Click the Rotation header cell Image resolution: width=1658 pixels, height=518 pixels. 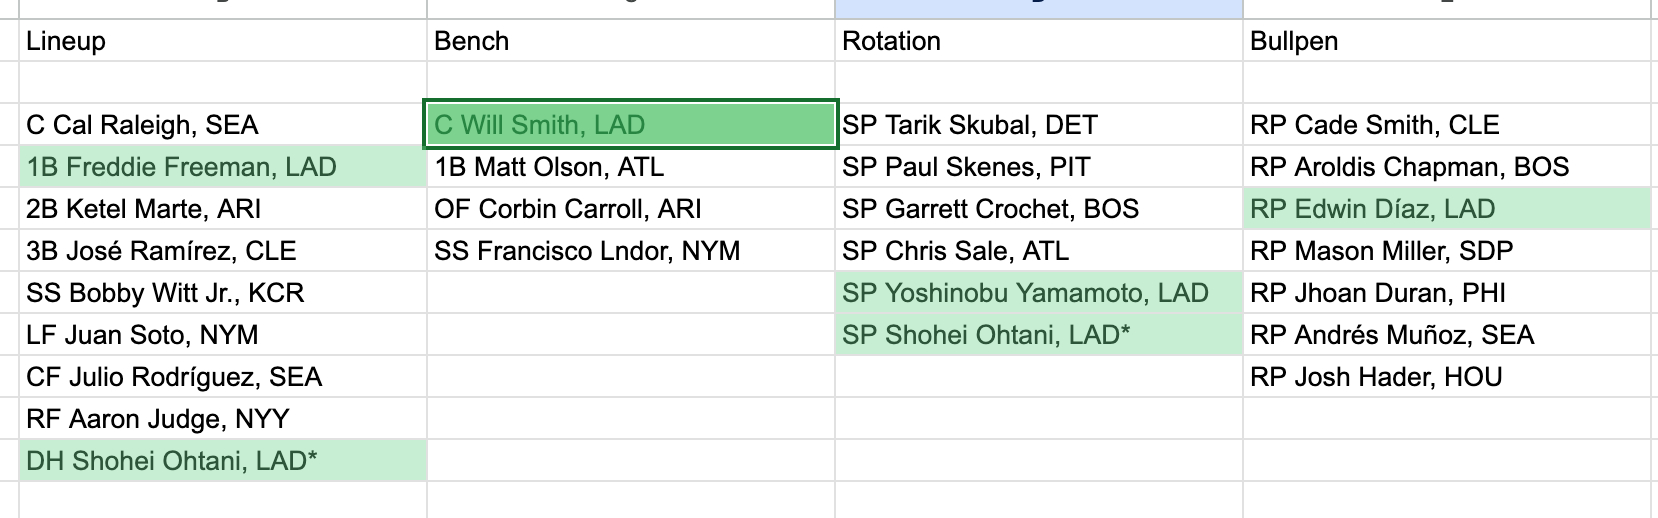coord(1038,41)
